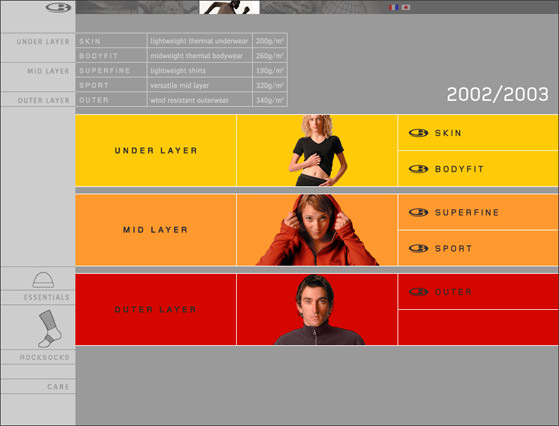Click the runner image in the top banner
Image resolution: width=559 pixels, height=426 pixels.
(229, 7)
